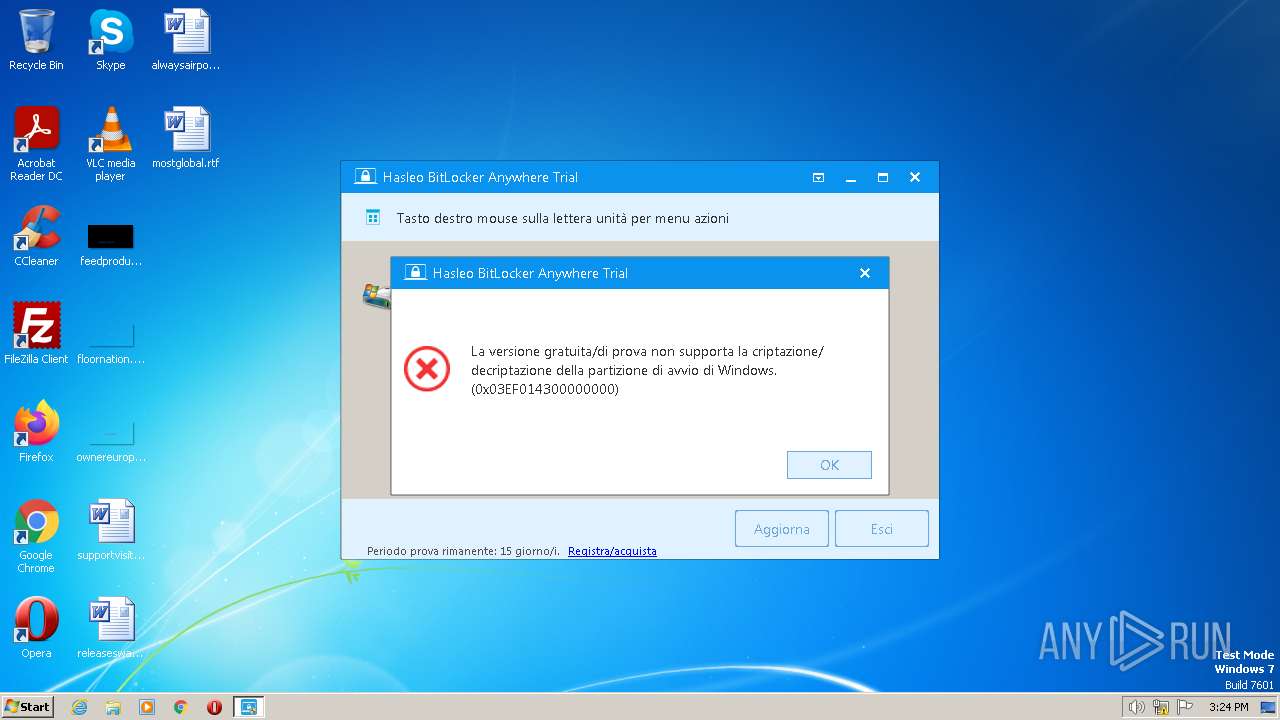Select the alwaysairpo... Word document

coord(186,40)
